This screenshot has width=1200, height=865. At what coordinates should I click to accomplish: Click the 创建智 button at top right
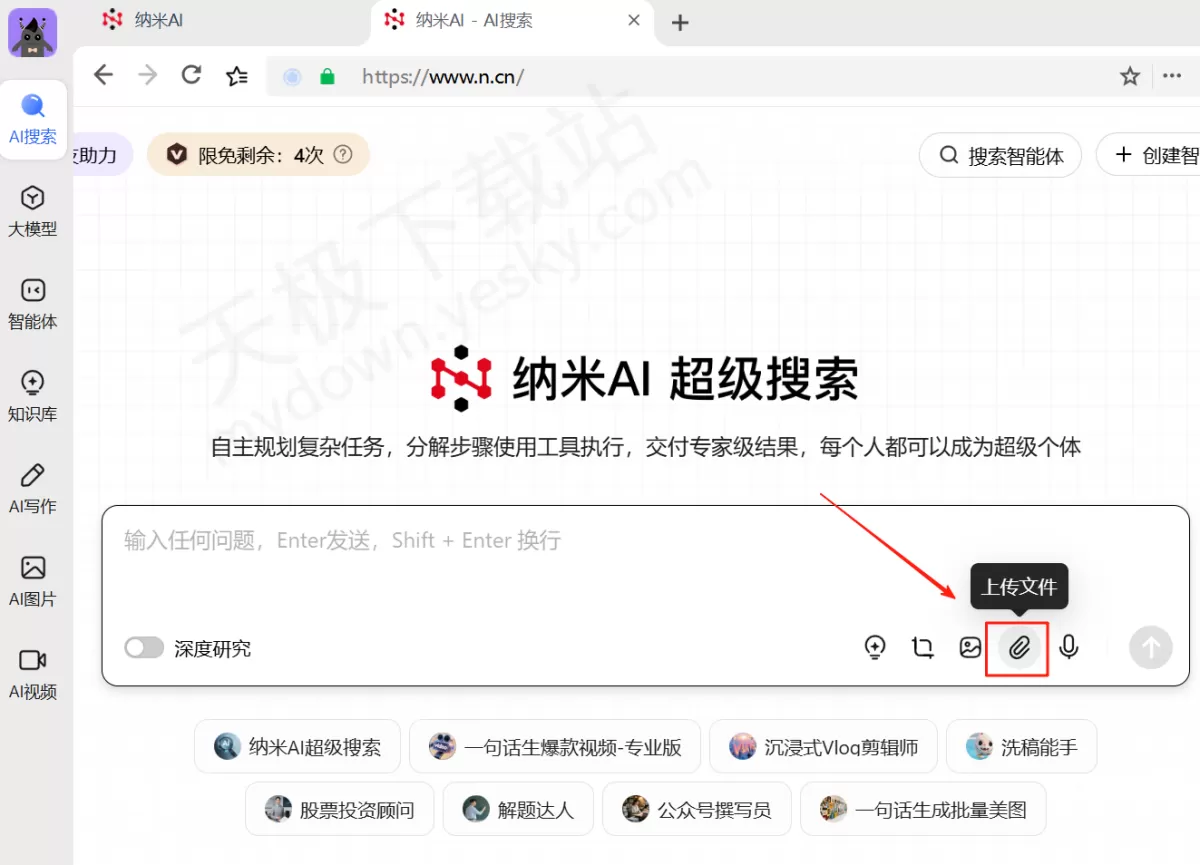[1148, 155]
